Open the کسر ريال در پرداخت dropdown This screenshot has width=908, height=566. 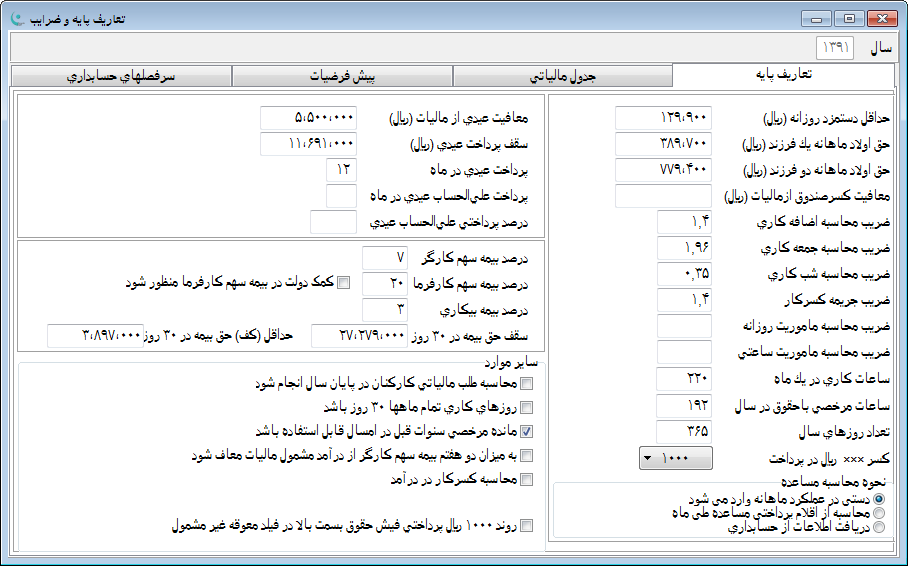click(x=675, y=458)
